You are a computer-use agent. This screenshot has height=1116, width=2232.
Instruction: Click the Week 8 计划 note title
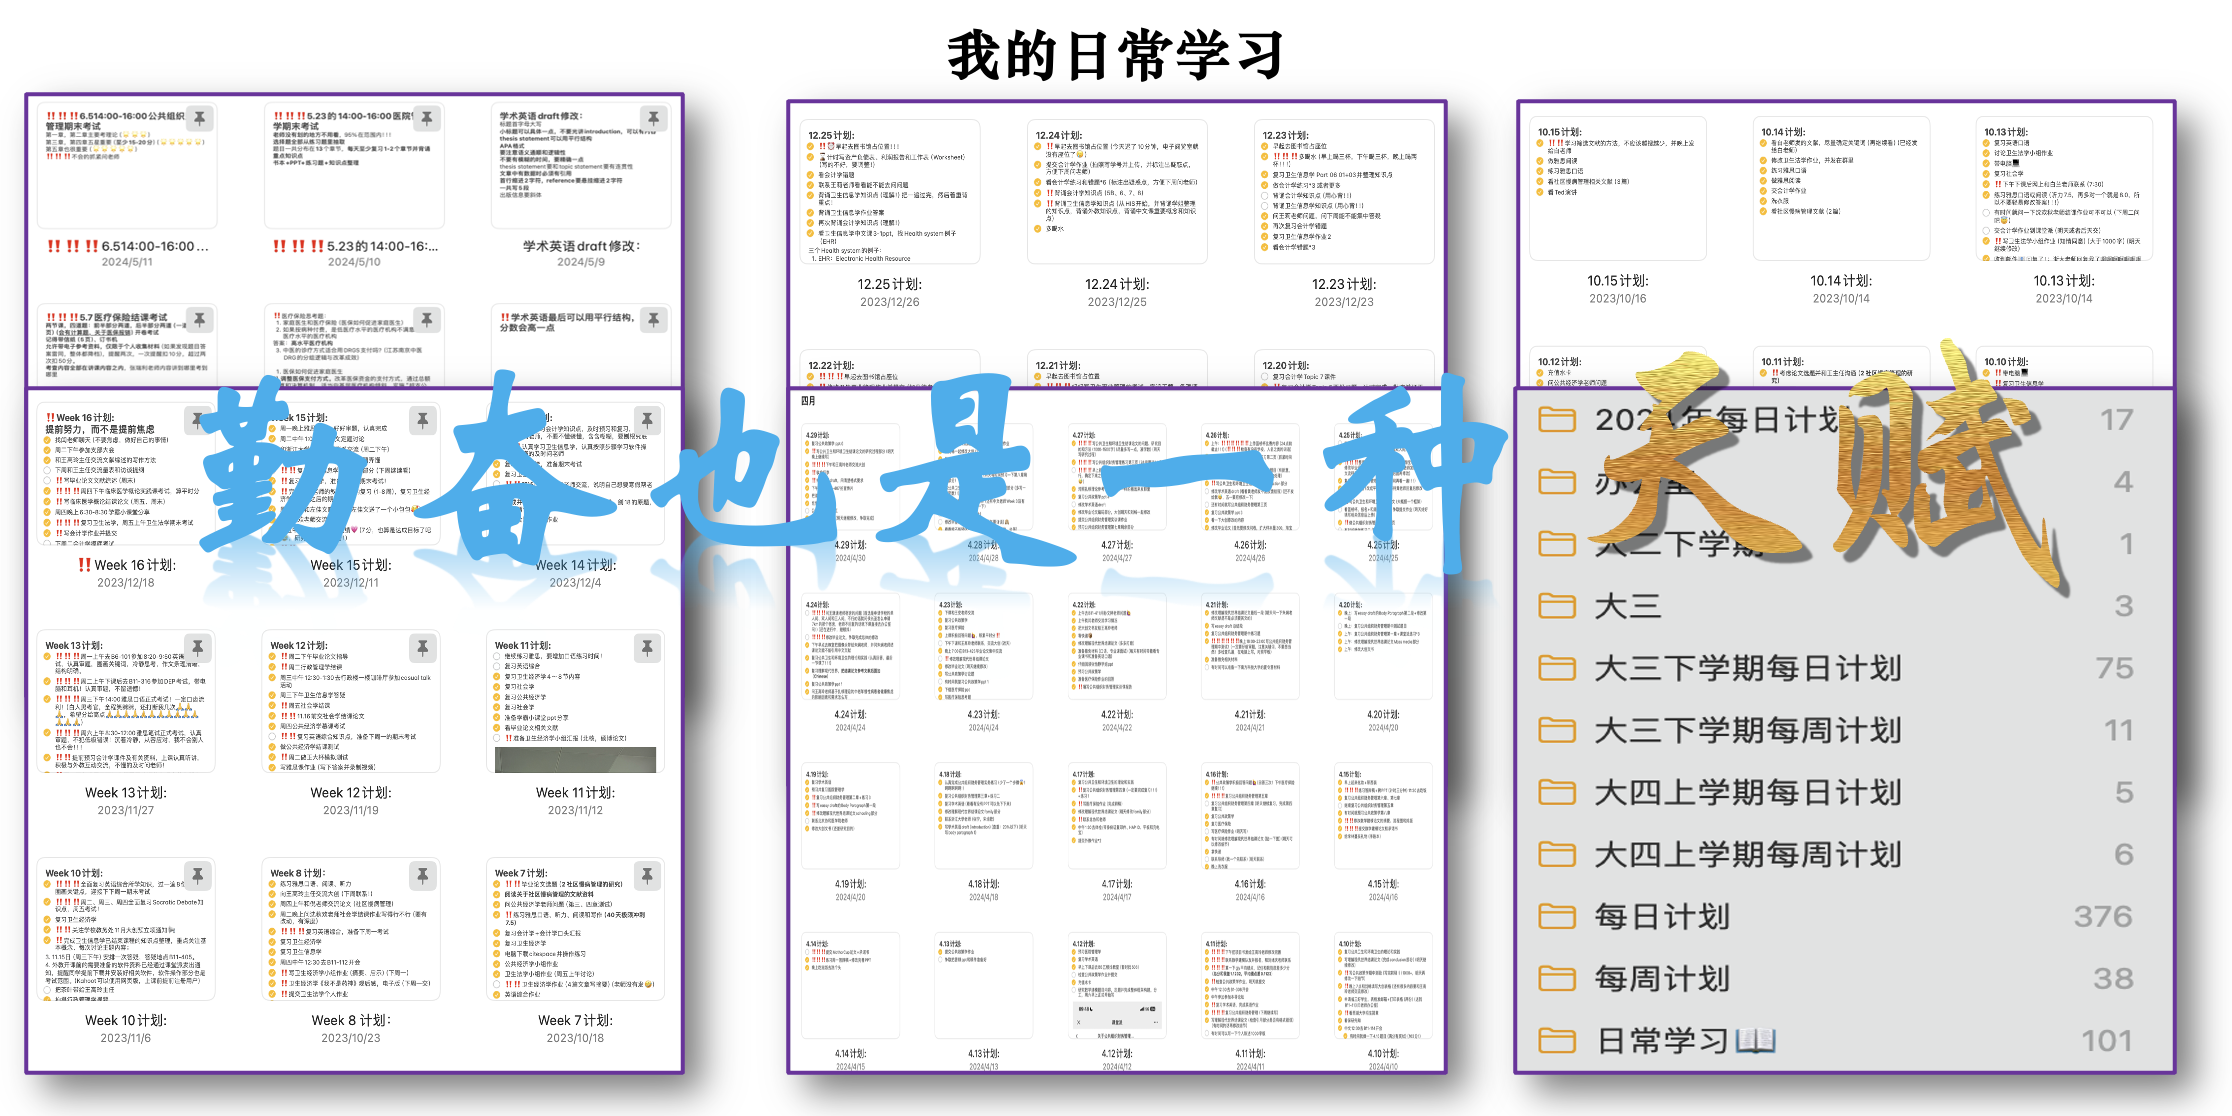[350, 1020]
